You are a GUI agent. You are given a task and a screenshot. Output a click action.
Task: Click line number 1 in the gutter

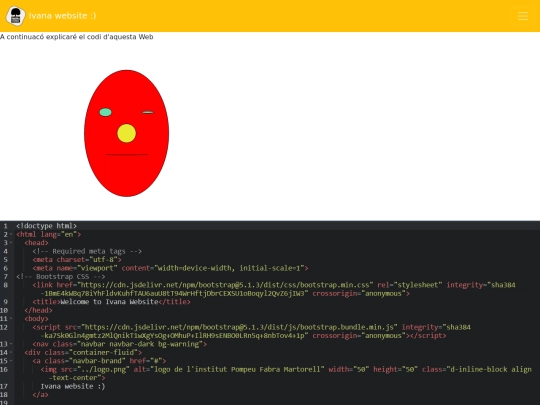click(6, 226)
